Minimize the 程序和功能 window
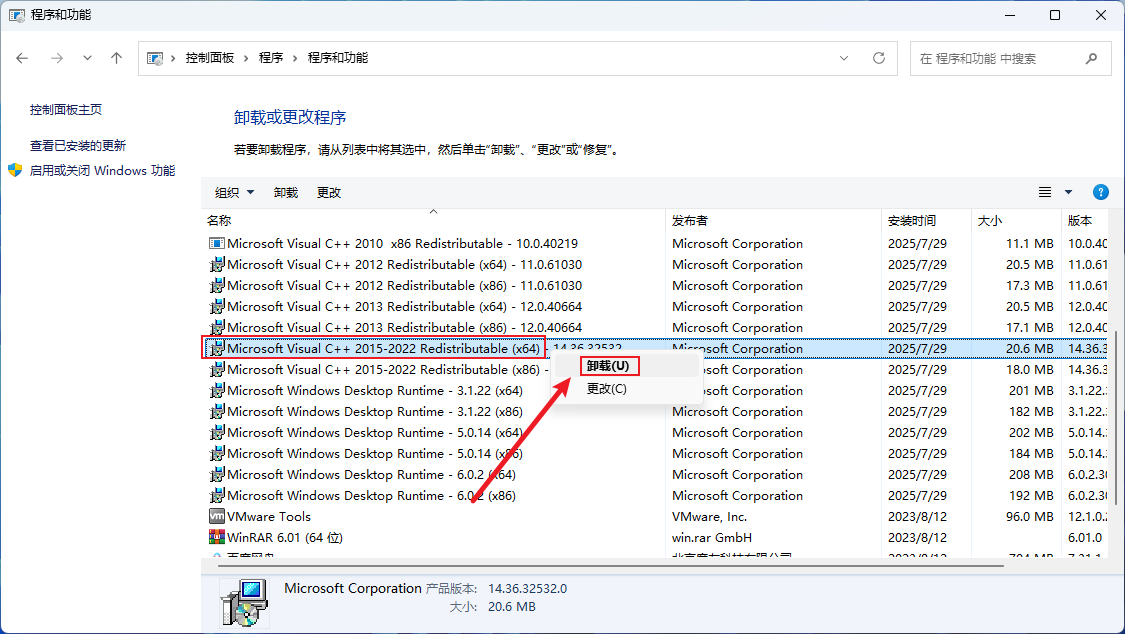The image size is (1125, 634). tap(1009, 15)
